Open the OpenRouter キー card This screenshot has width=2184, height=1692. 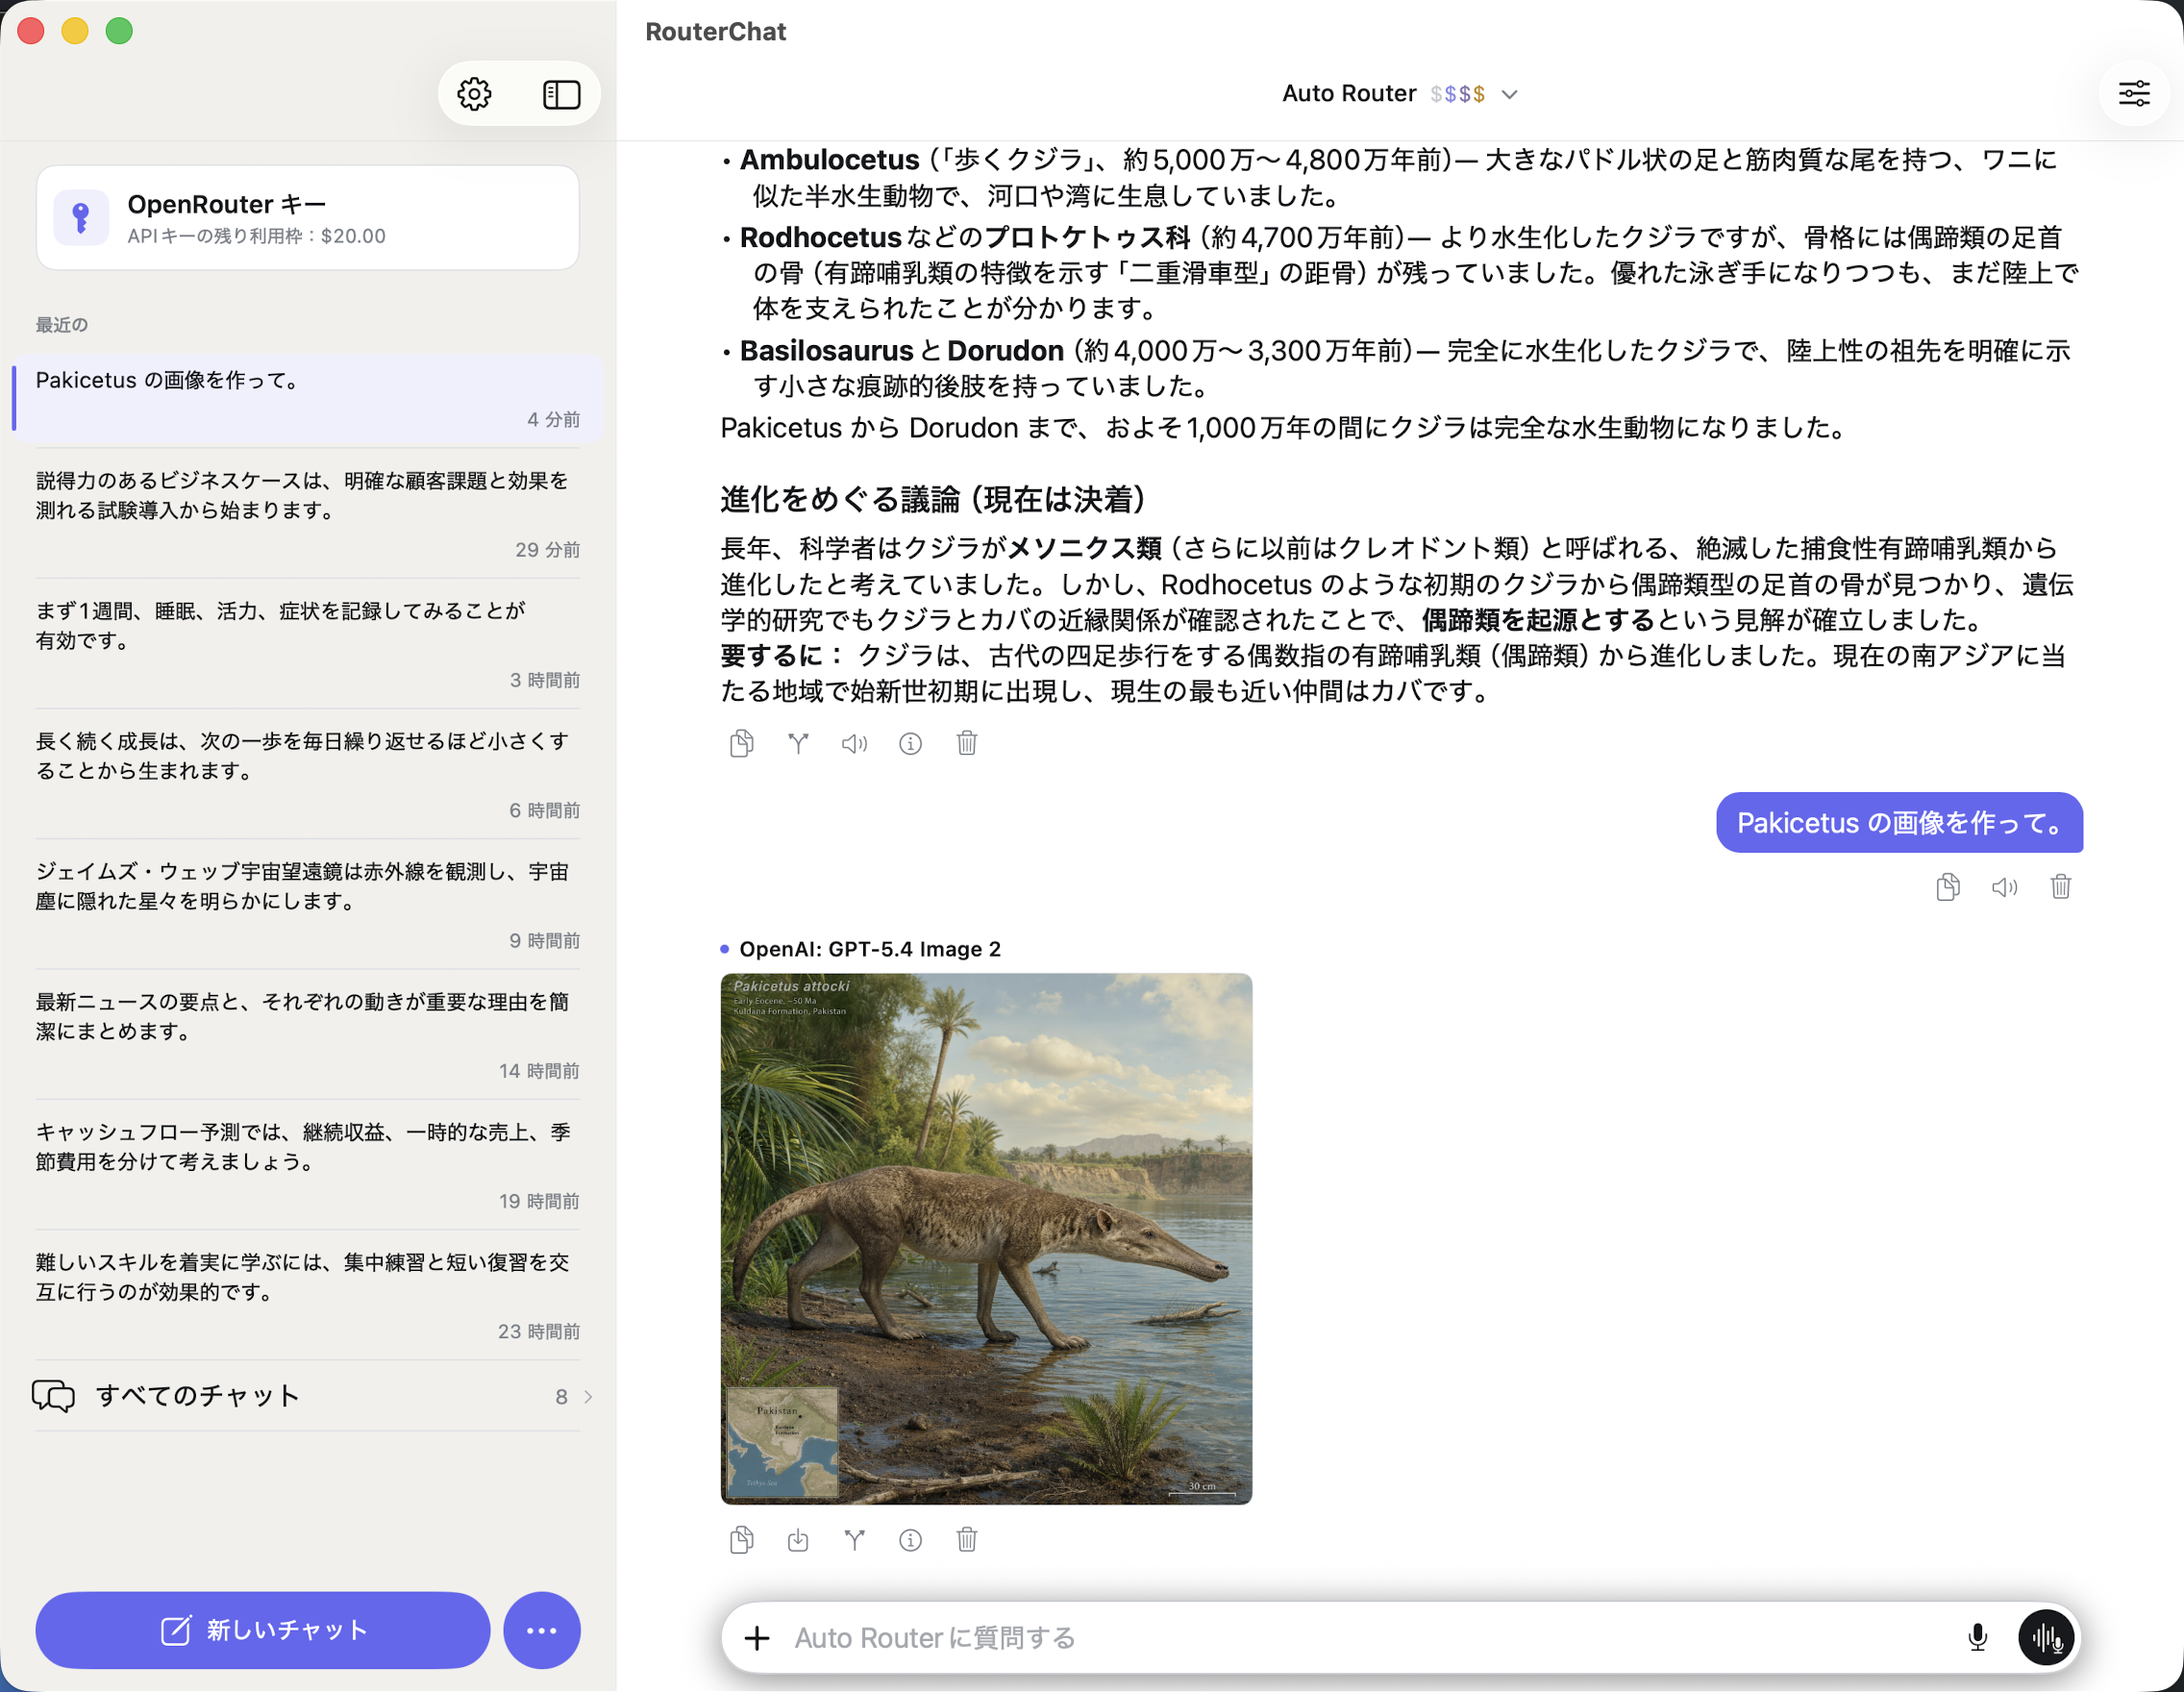[x=308, y=218]
